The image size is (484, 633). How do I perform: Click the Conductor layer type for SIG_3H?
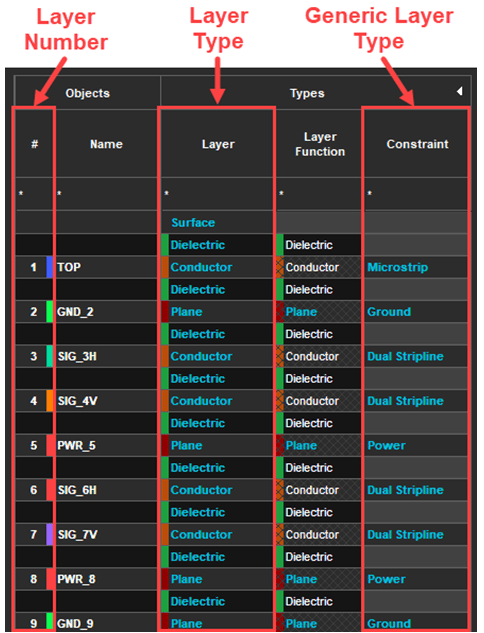coord(218,356)
